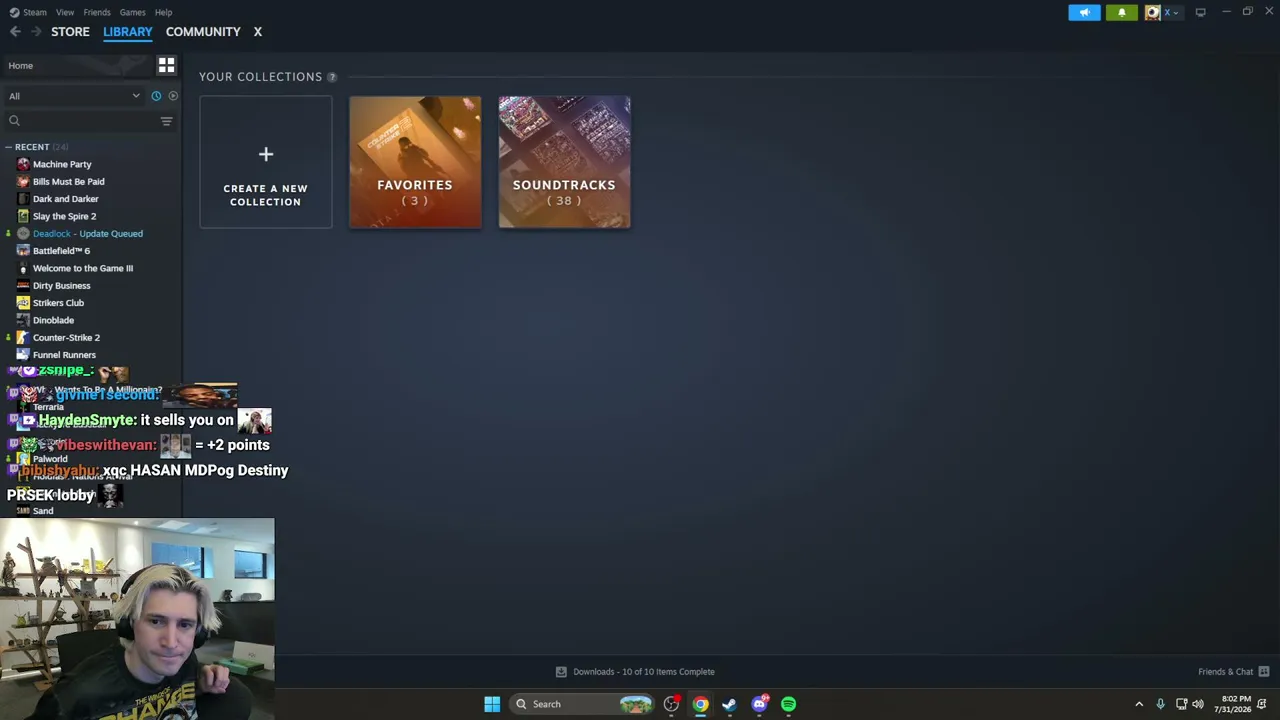Open Google Chrome from the taskbar

click(x=701, y=704)
